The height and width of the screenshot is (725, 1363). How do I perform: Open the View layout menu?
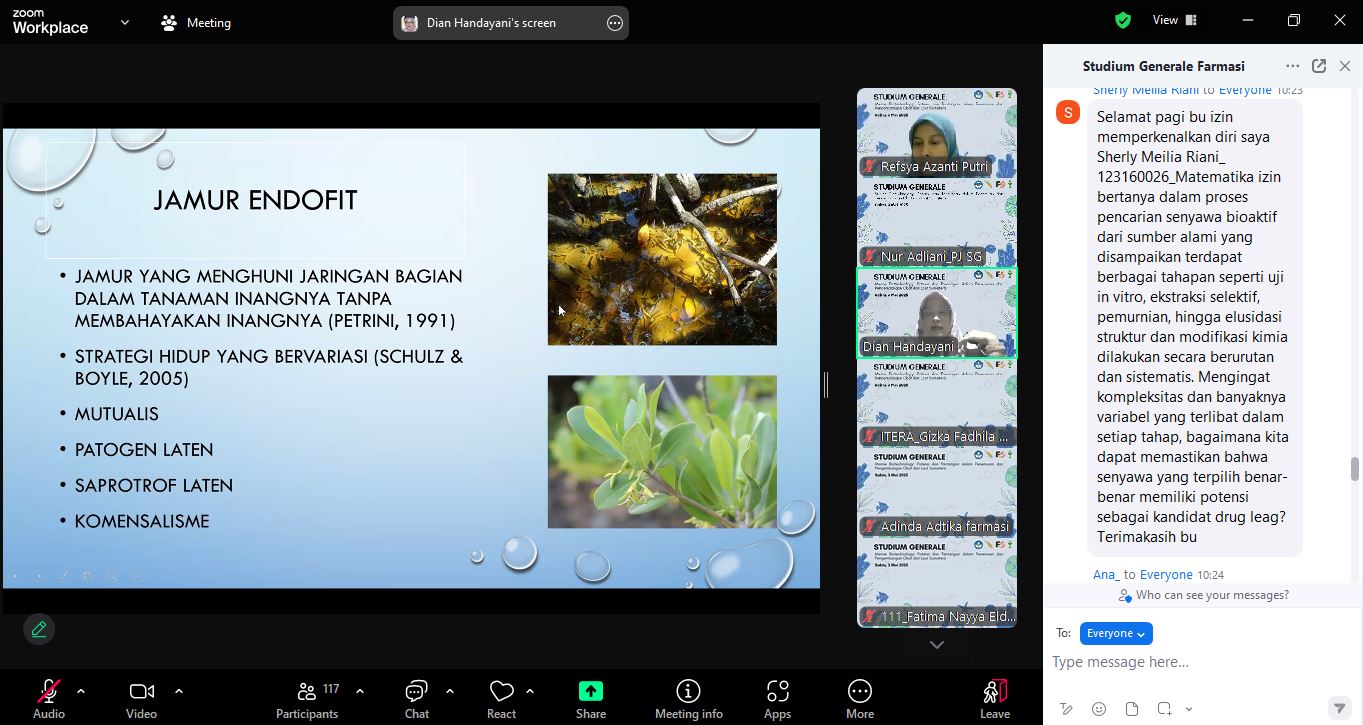click(1174, 21)
